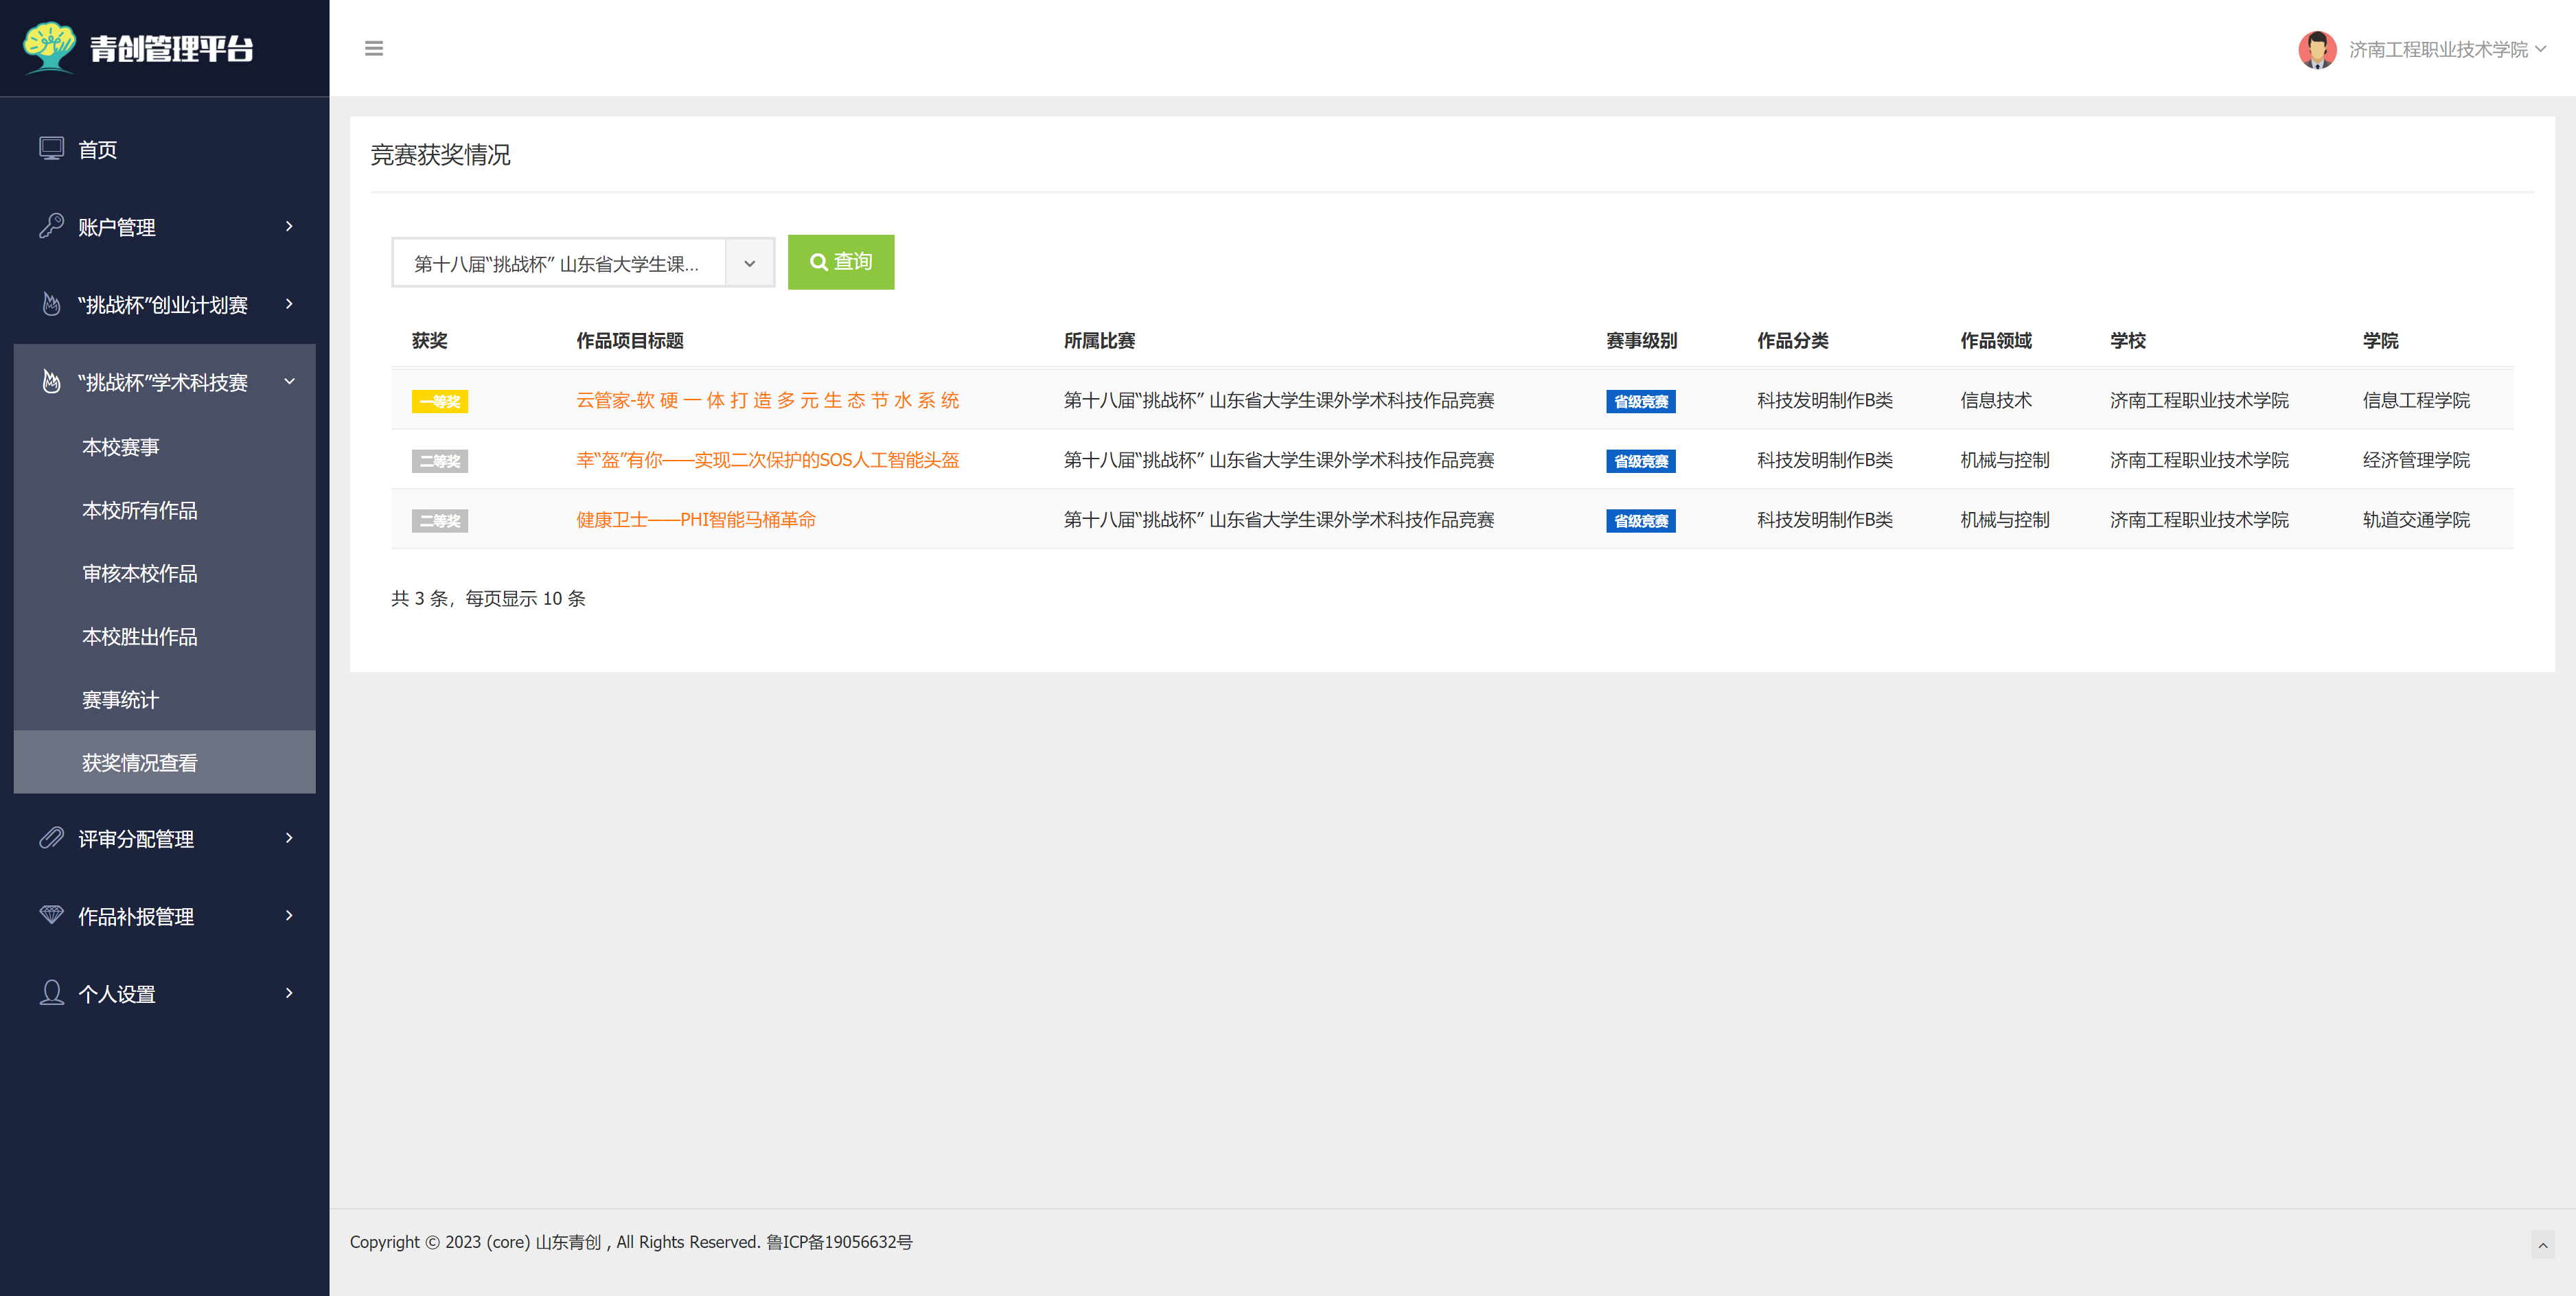
Task: Collapse the "挑战杯"学术科技赛 chevron
Action: click(290, 382)
